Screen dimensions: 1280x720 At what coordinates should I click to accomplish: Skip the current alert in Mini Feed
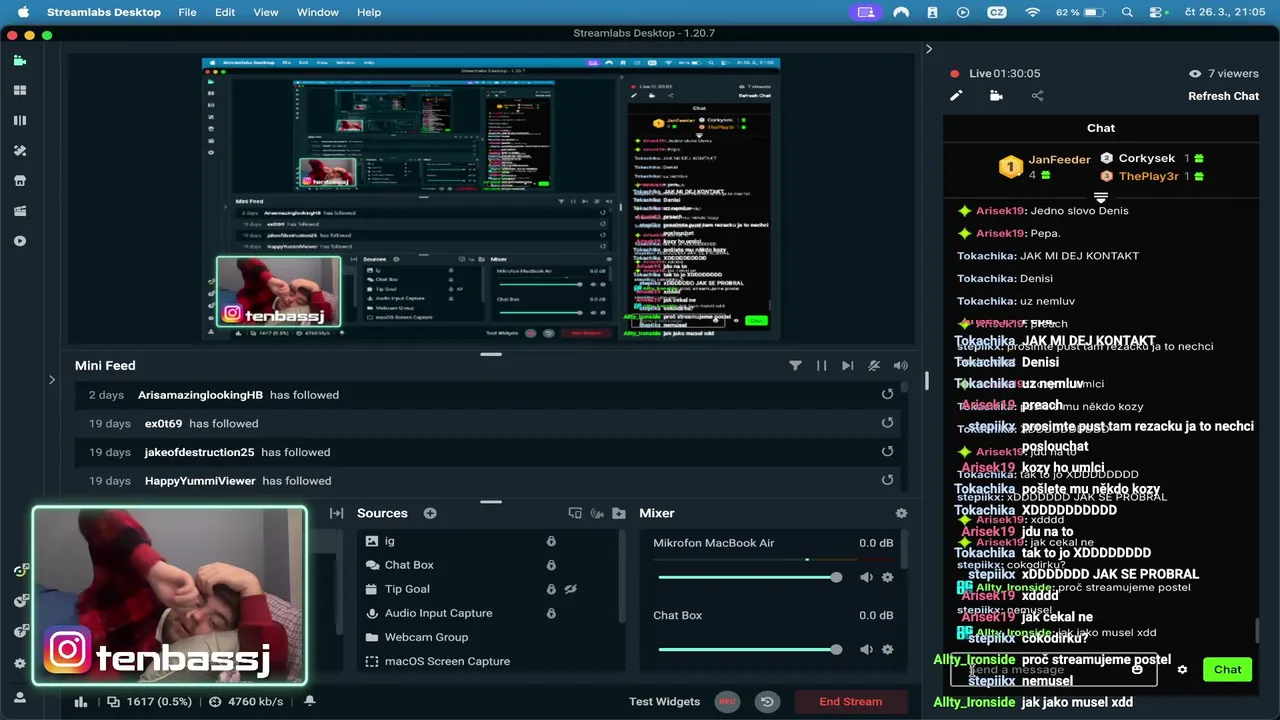pos(847,366)
